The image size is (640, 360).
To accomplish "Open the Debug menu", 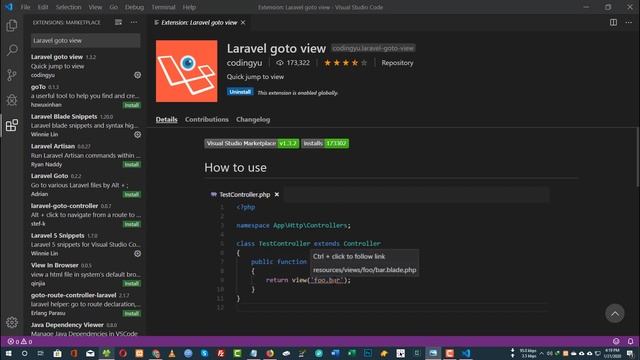I will pos(134,7).
